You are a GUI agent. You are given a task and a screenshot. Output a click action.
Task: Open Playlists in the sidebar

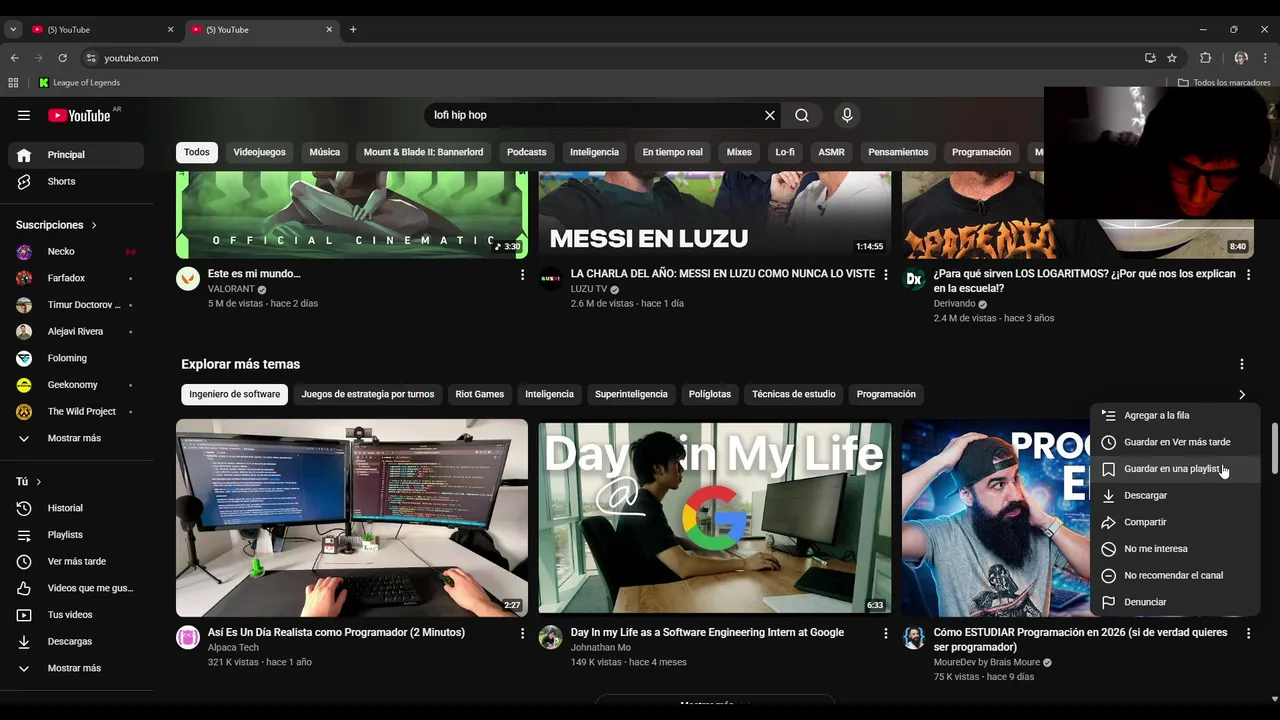click(76, 535)
